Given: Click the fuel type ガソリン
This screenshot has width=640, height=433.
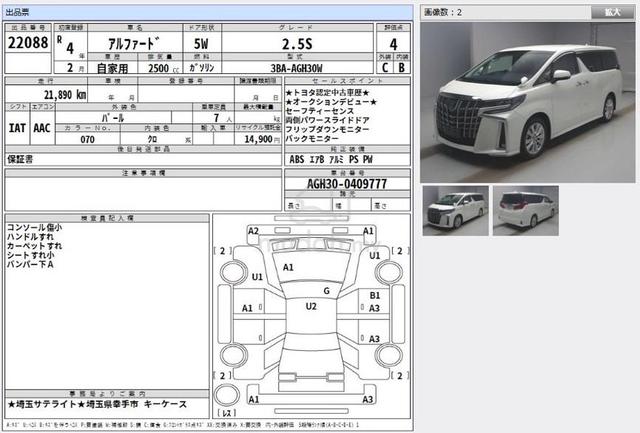Looking at the screenshot, I should [x=202, y=67].
